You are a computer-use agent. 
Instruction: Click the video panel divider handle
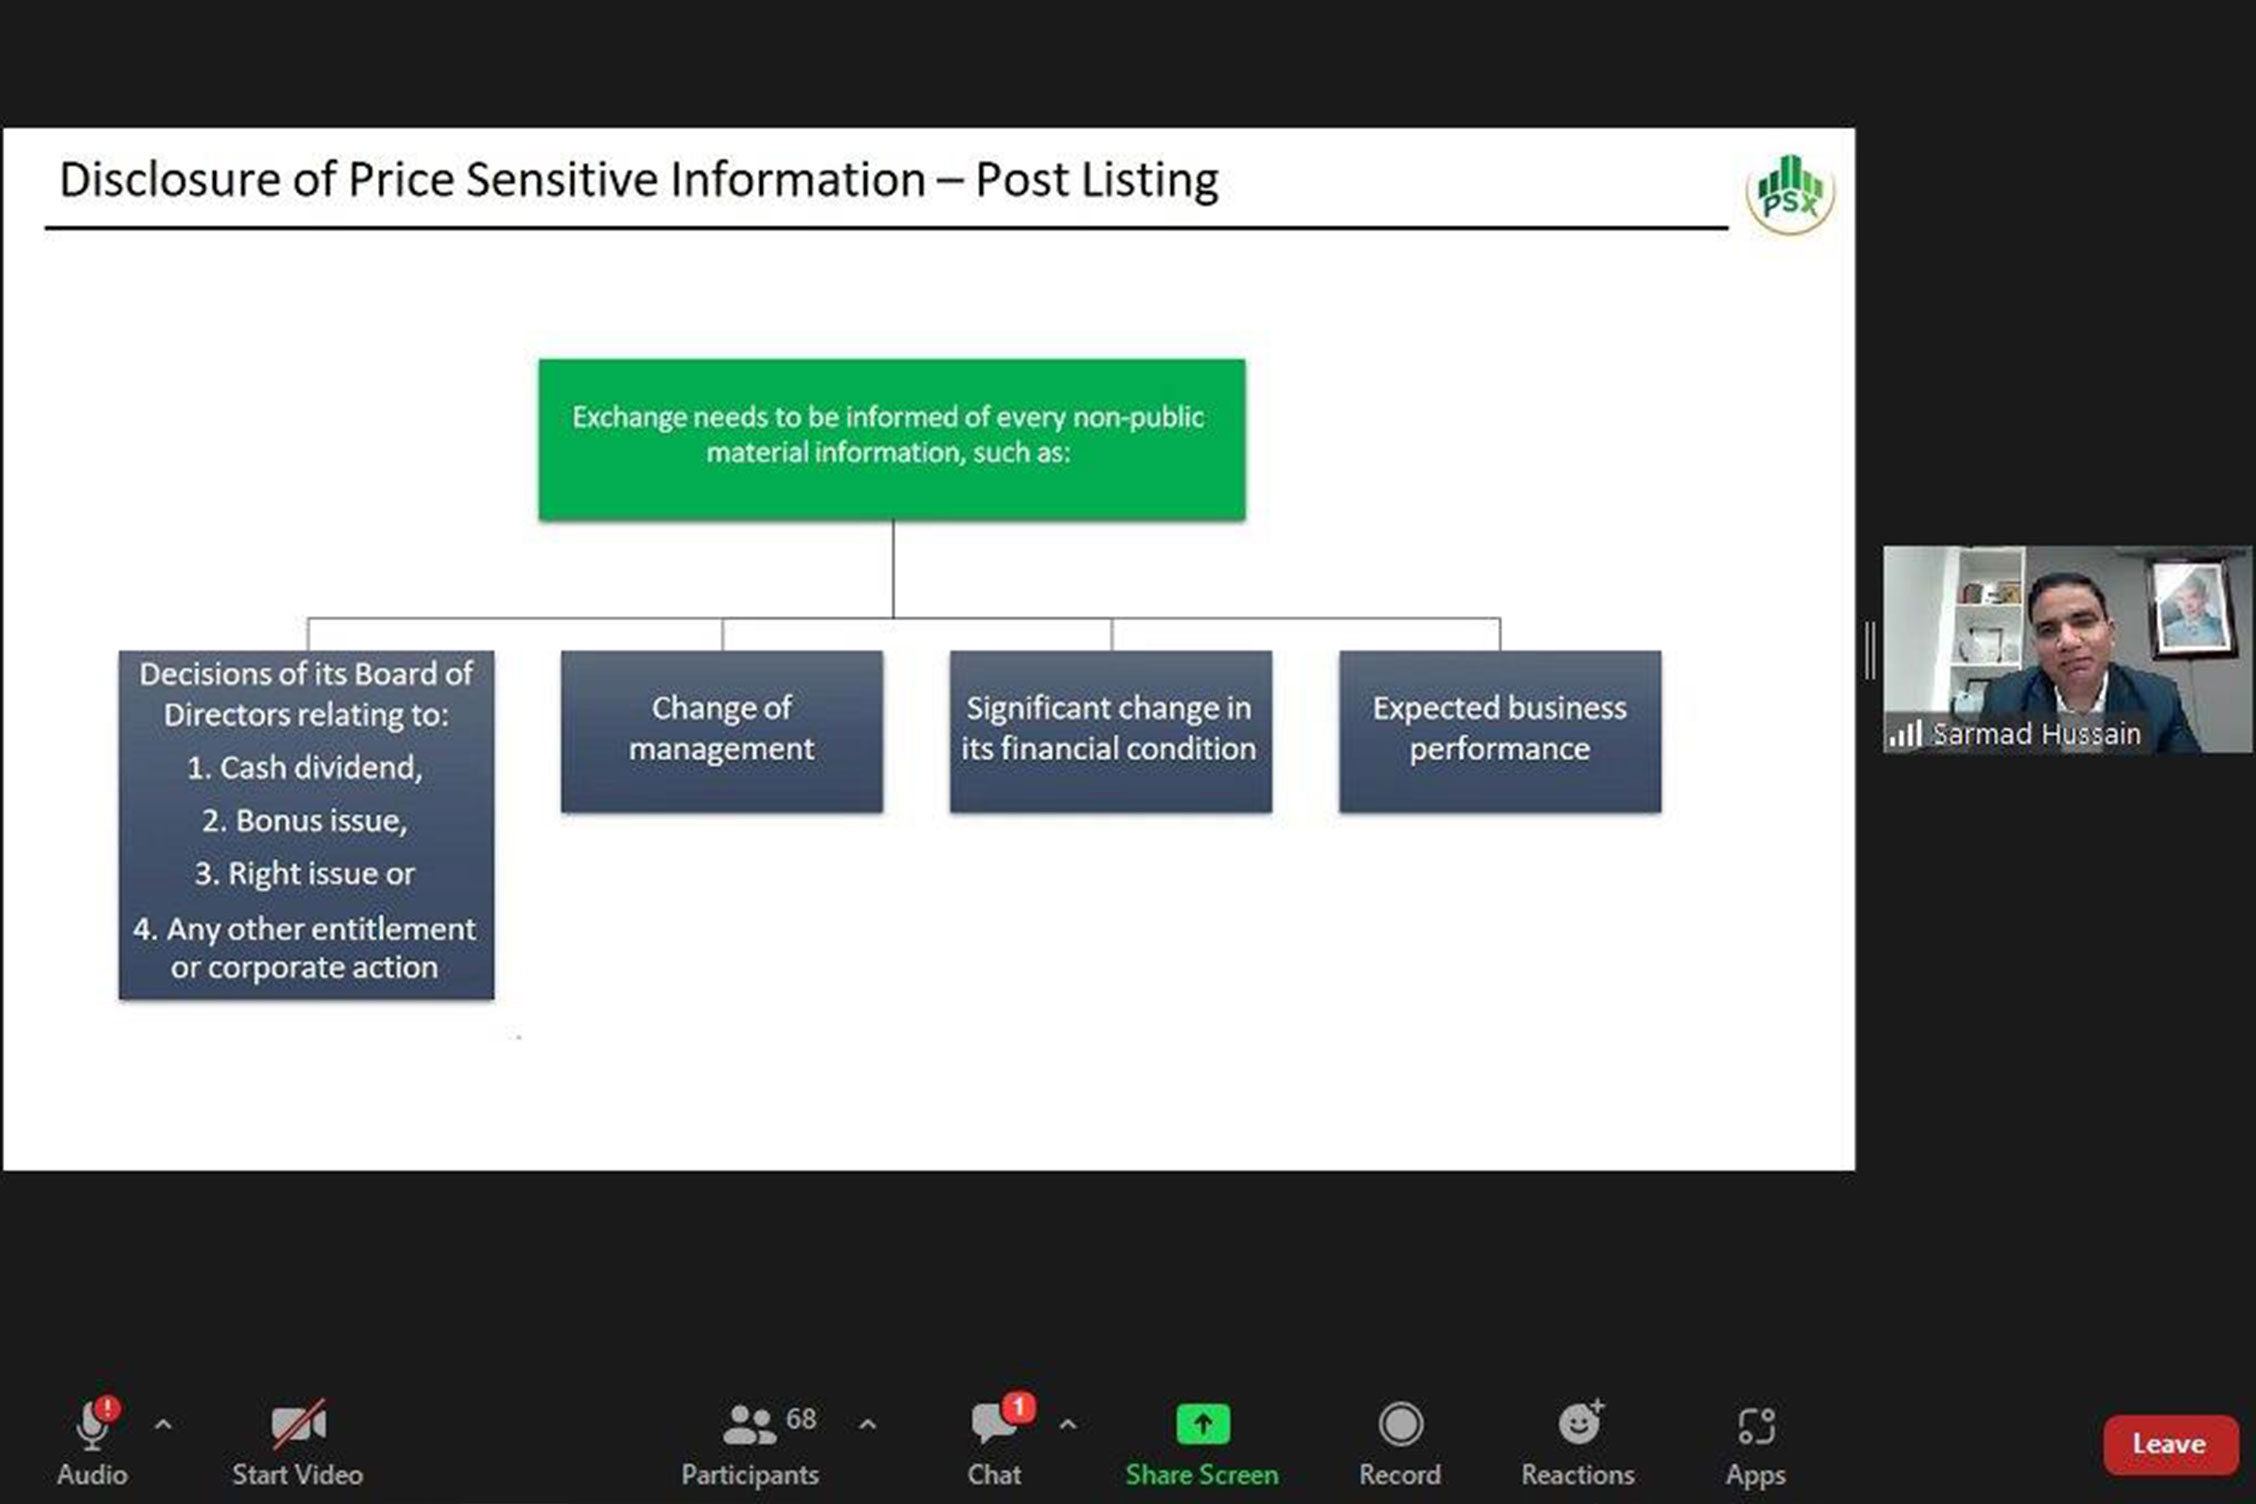(1870, 650)
